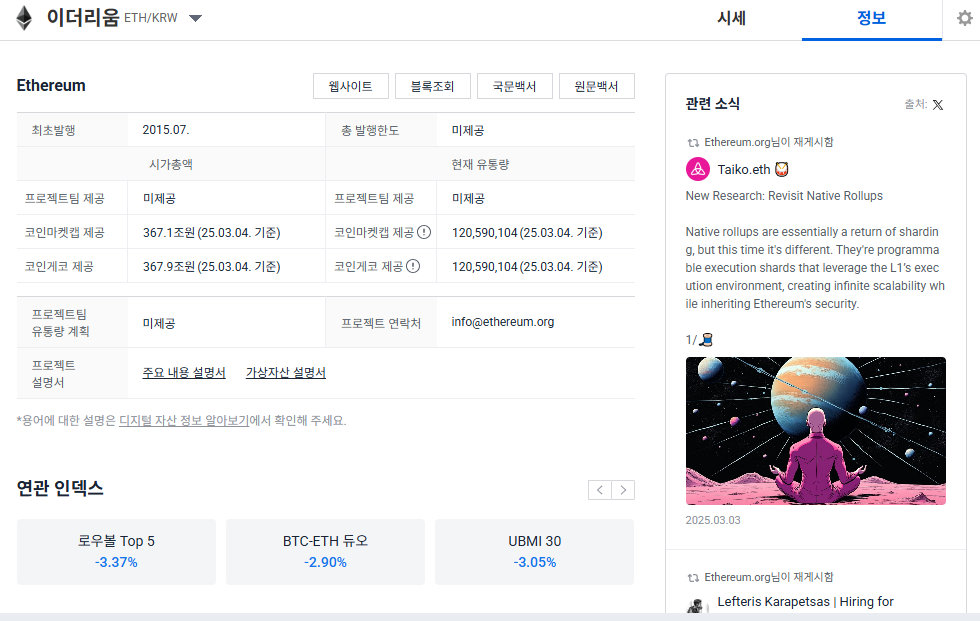
Task: Click the thread spool emoji after 1/
Action: [707, 339]
